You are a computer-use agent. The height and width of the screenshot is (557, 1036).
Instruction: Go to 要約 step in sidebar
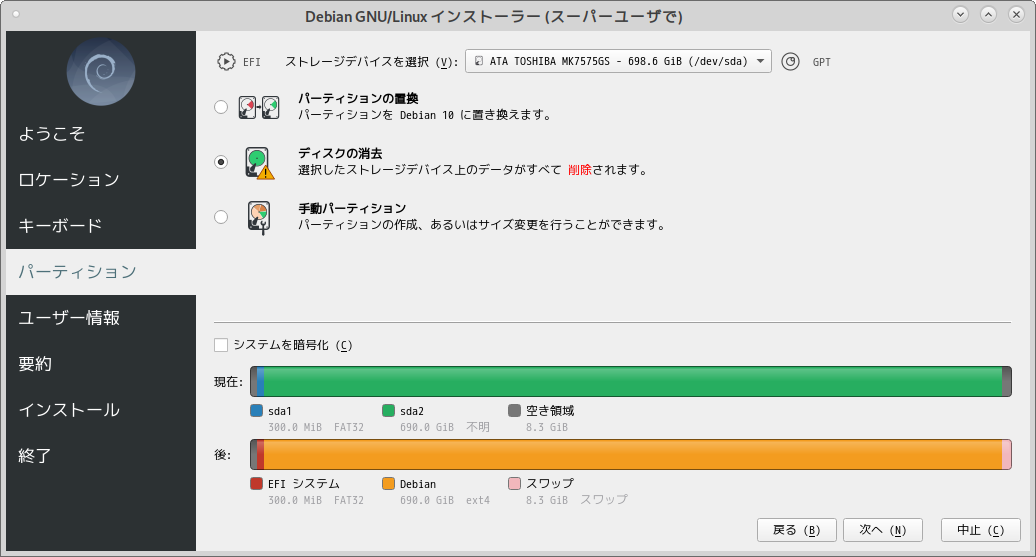101,364
